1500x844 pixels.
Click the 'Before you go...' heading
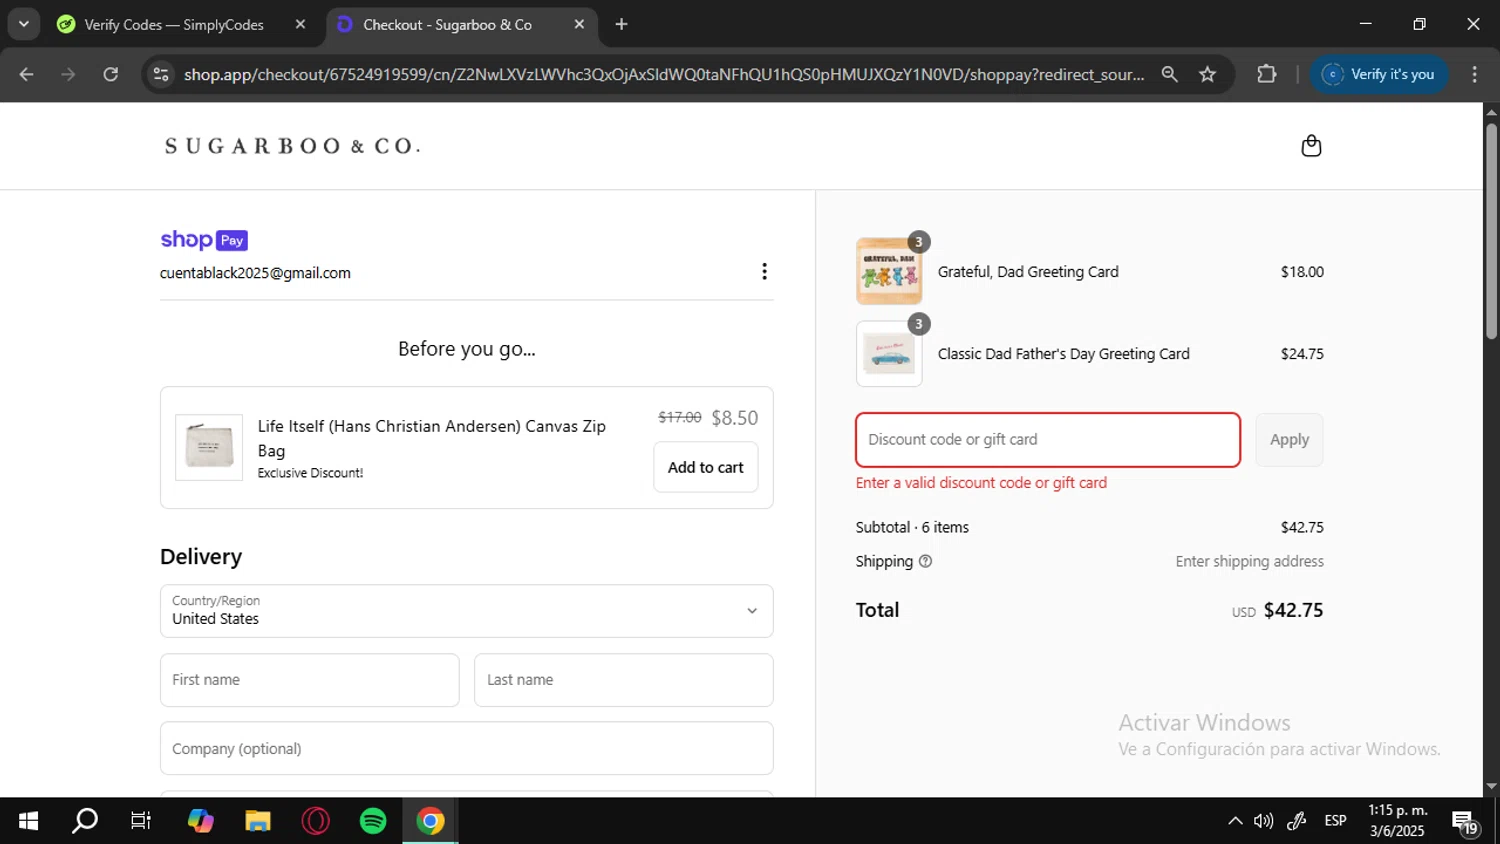click(x=466, y=349)
